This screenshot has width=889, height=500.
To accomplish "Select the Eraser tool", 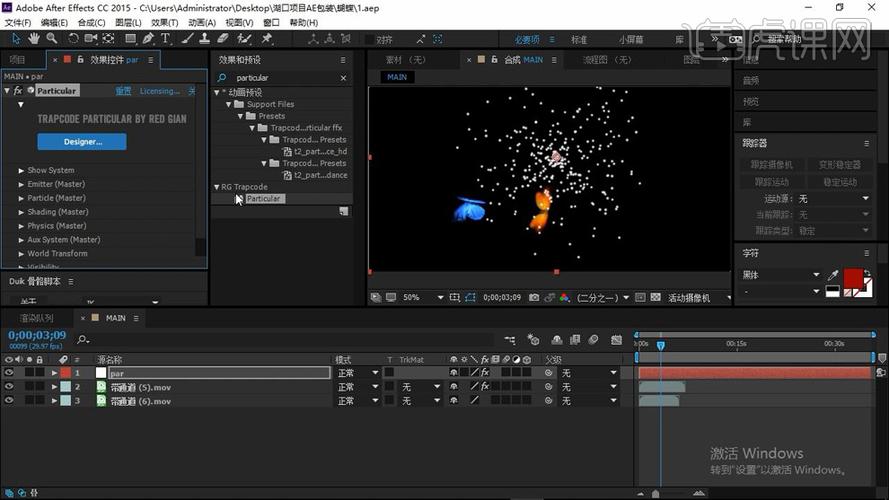I will click(x=223, y=39).
